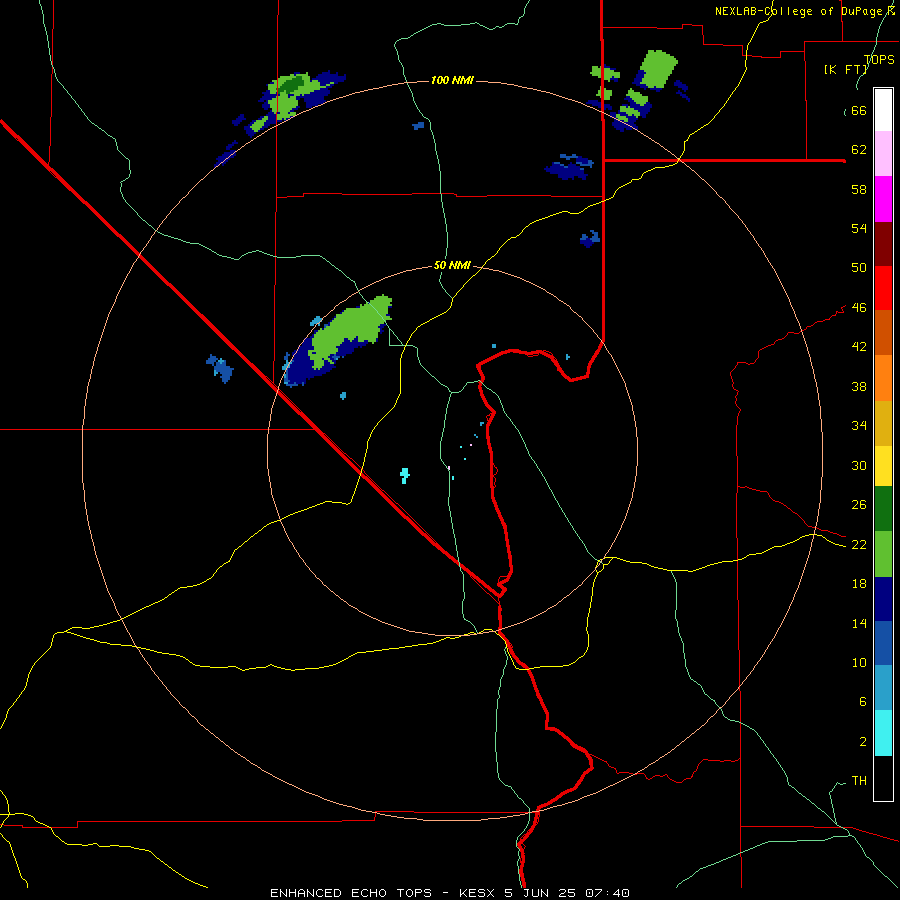This screenshot has height=900, width=900.
Task: Click the light pink 62 kft legend swatch
Action: [x=883, y=153]
